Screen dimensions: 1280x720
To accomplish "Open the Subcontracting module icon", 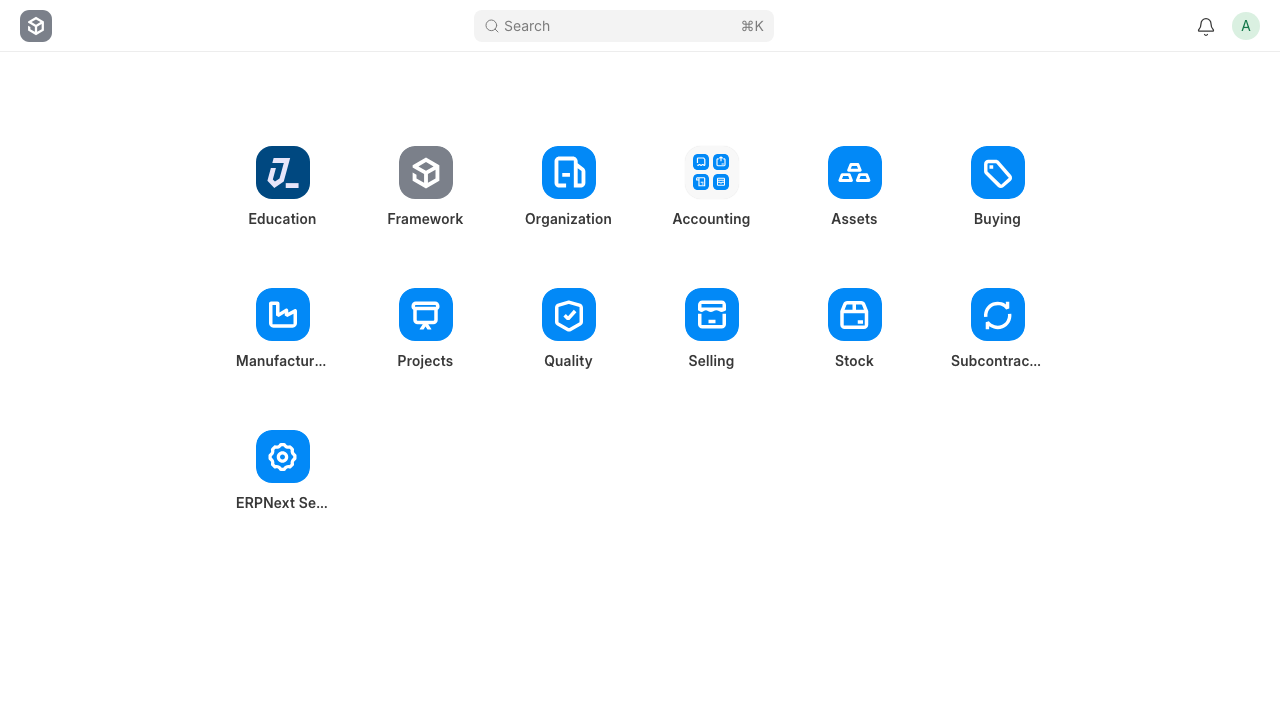I will [x=998, y=315].
